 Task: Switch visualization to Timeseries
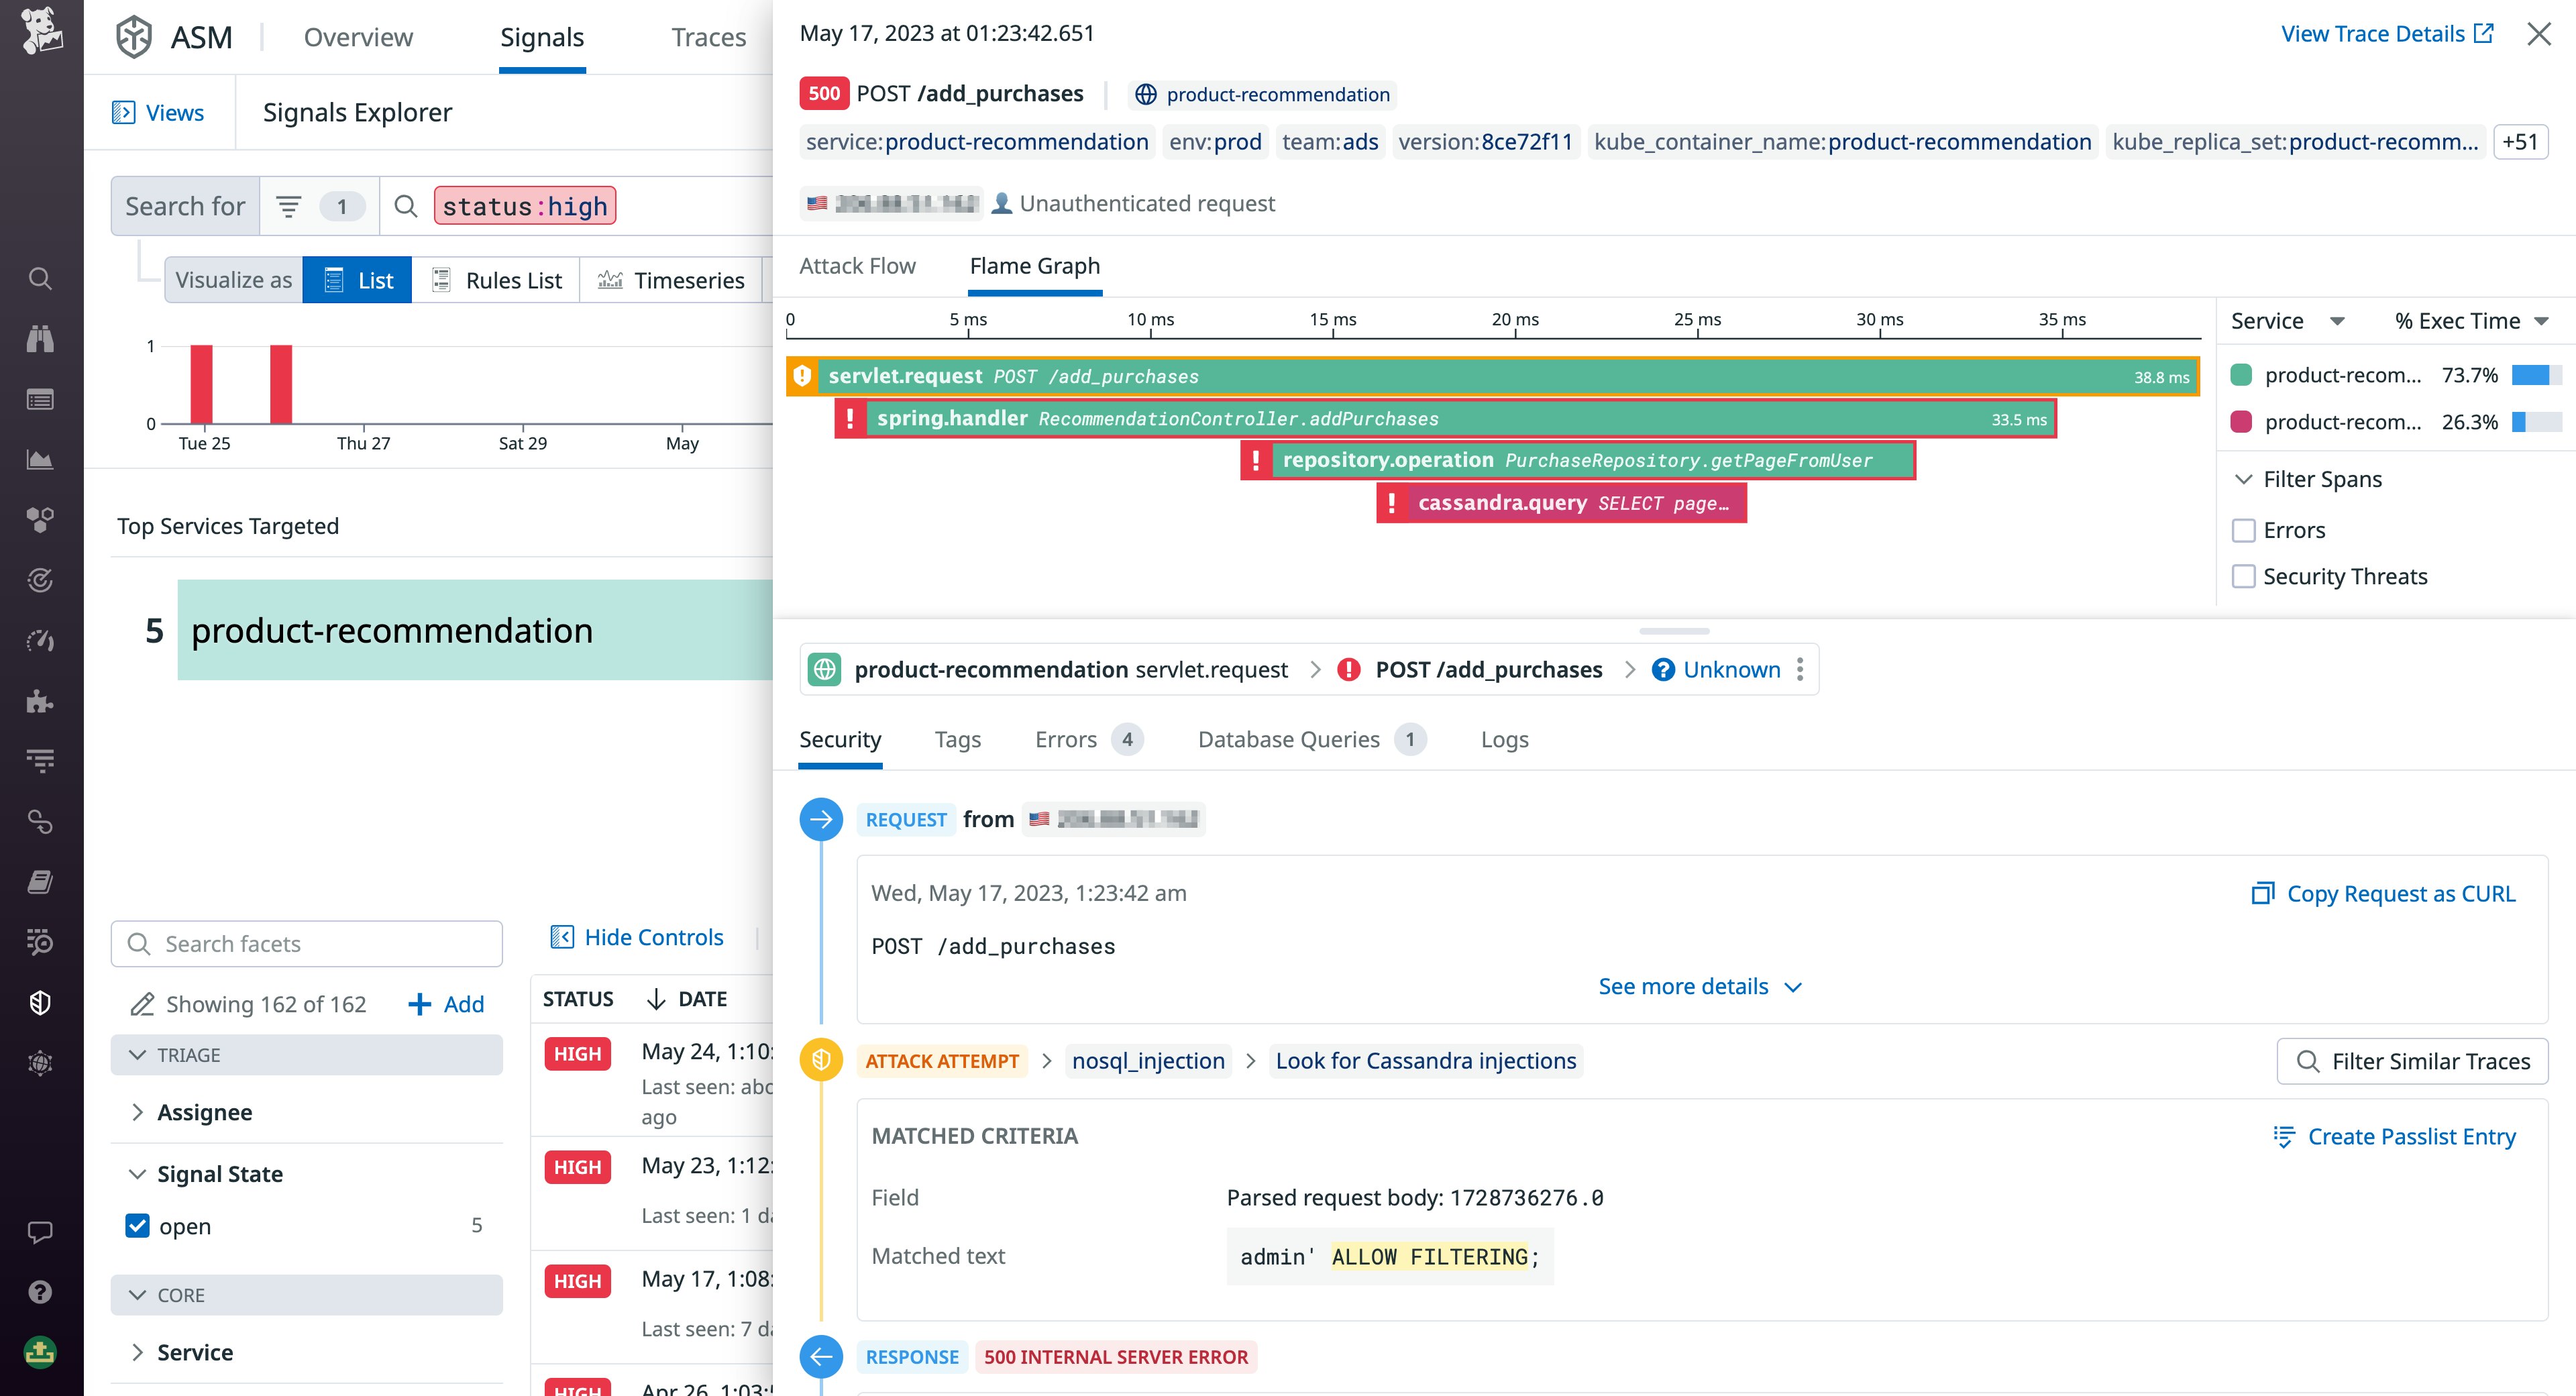(x=671, y=280)
